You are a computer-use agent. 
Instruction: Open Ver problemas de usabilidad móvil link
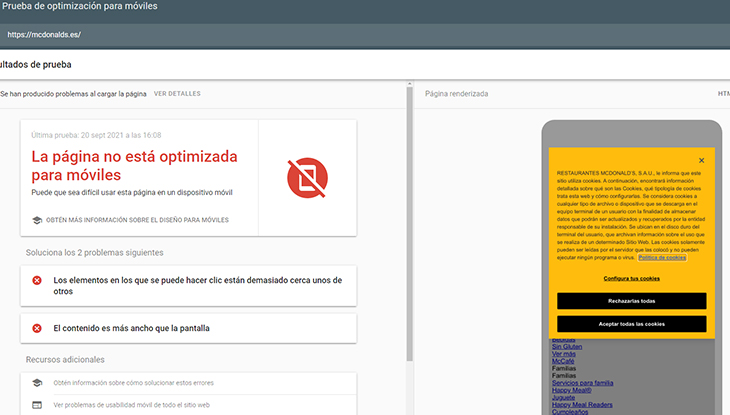pyautogui.click(x=132, y=405)
